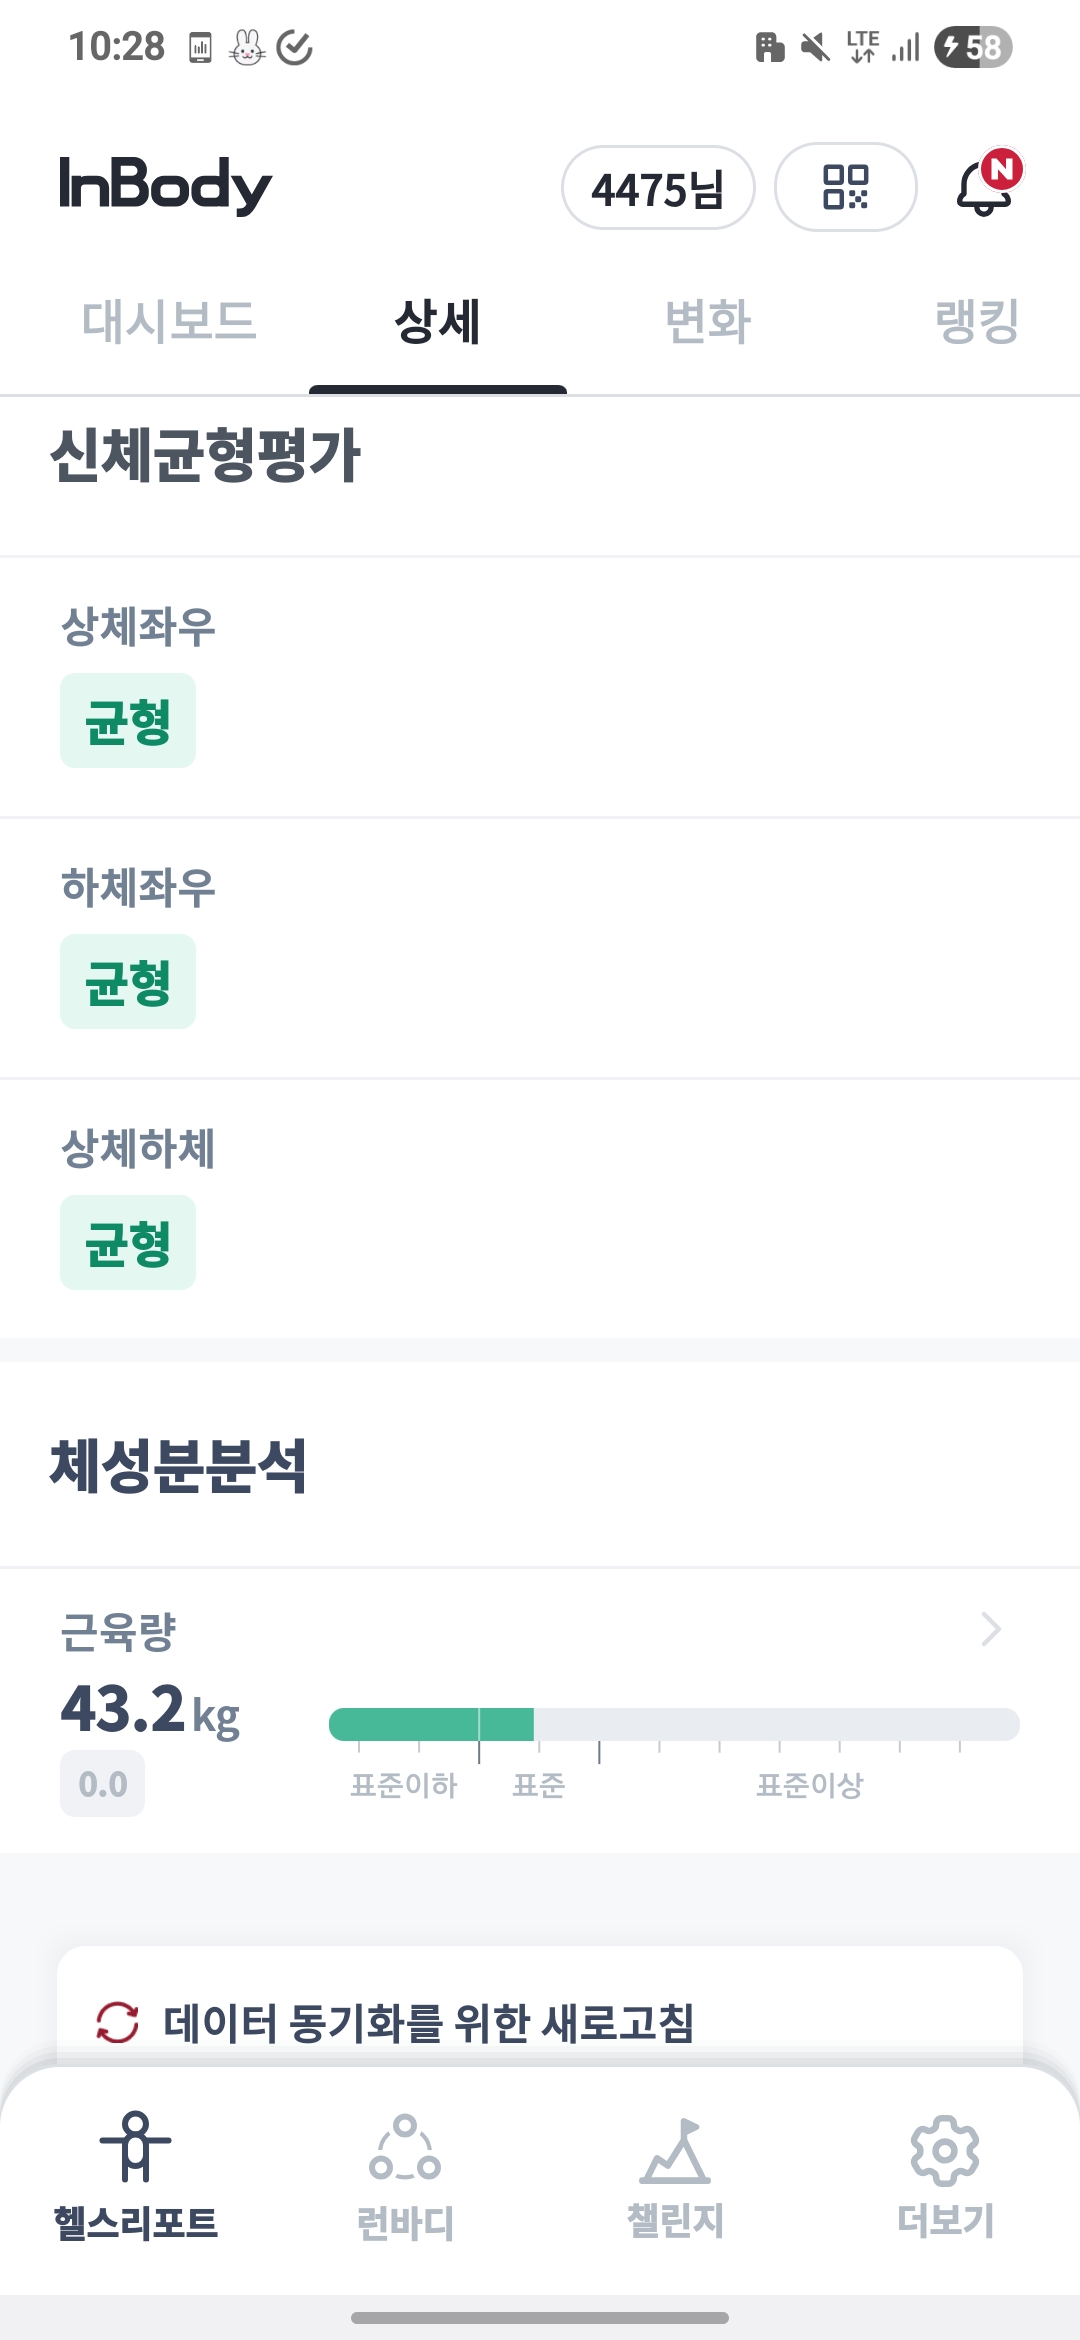
Task: Open notifications bell icon
Action: (986, 187)
